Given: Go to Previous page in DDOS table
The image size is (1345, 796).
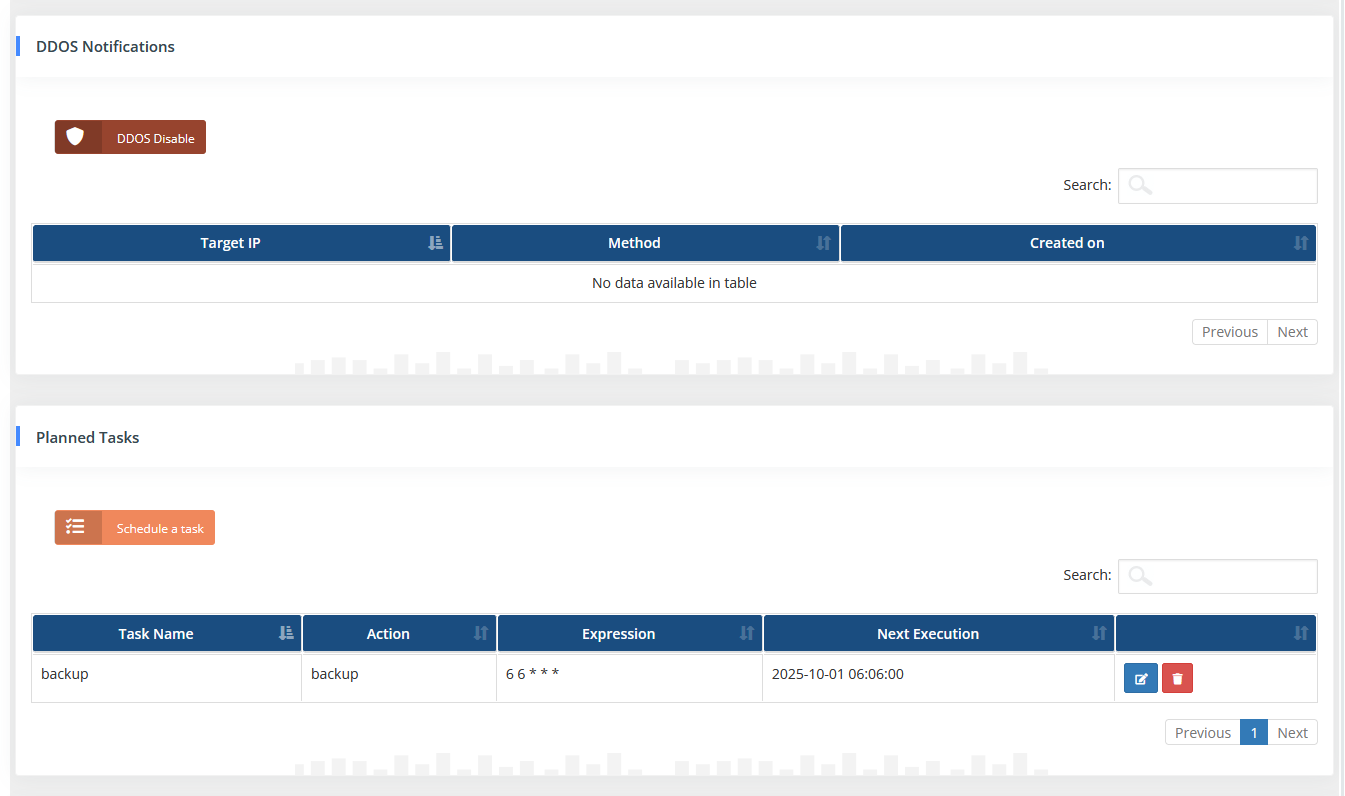Looking at the screenshot, I should pyautogui.click(x=1229, y=332).
